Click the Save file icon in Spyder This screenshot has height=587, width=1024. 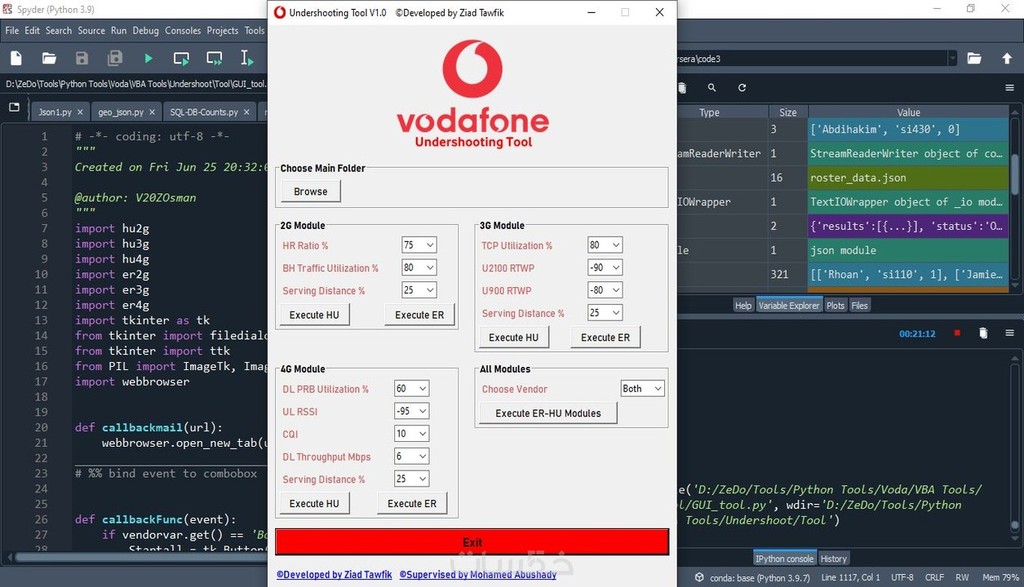tap(82, 59)
